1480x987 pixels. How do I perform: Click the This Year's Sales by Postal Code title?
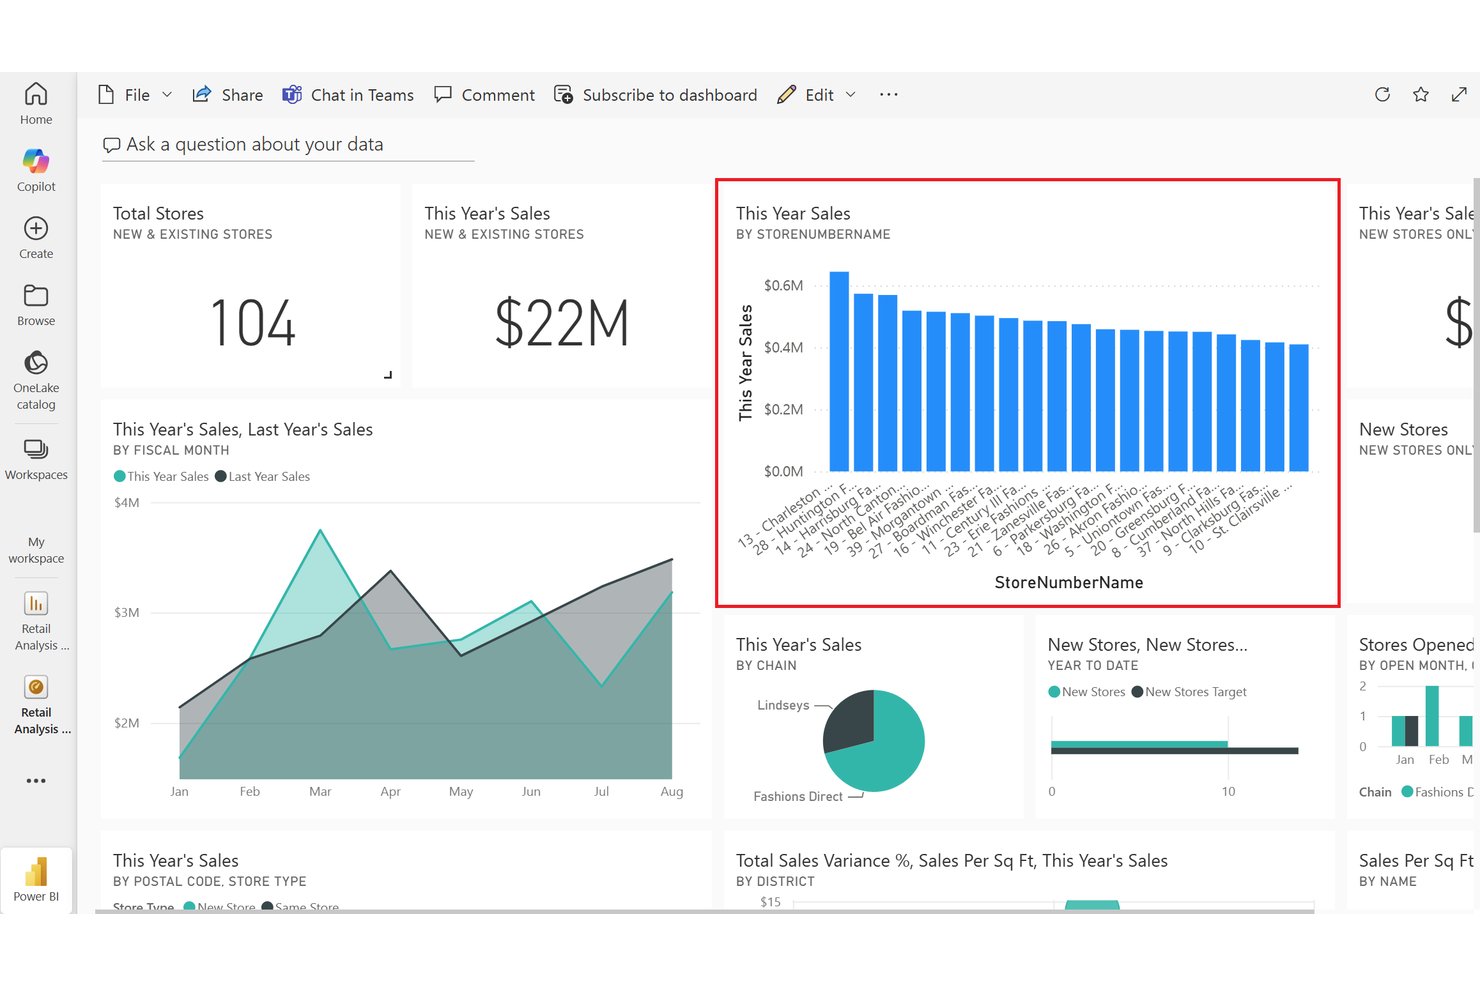(x=176, y=861)
